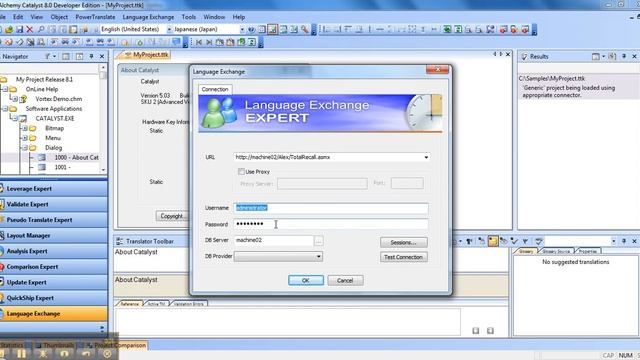The image size is (640, 360).
Task: Open the Object menu
Action: pyautogui.click(x=59, y=17)
